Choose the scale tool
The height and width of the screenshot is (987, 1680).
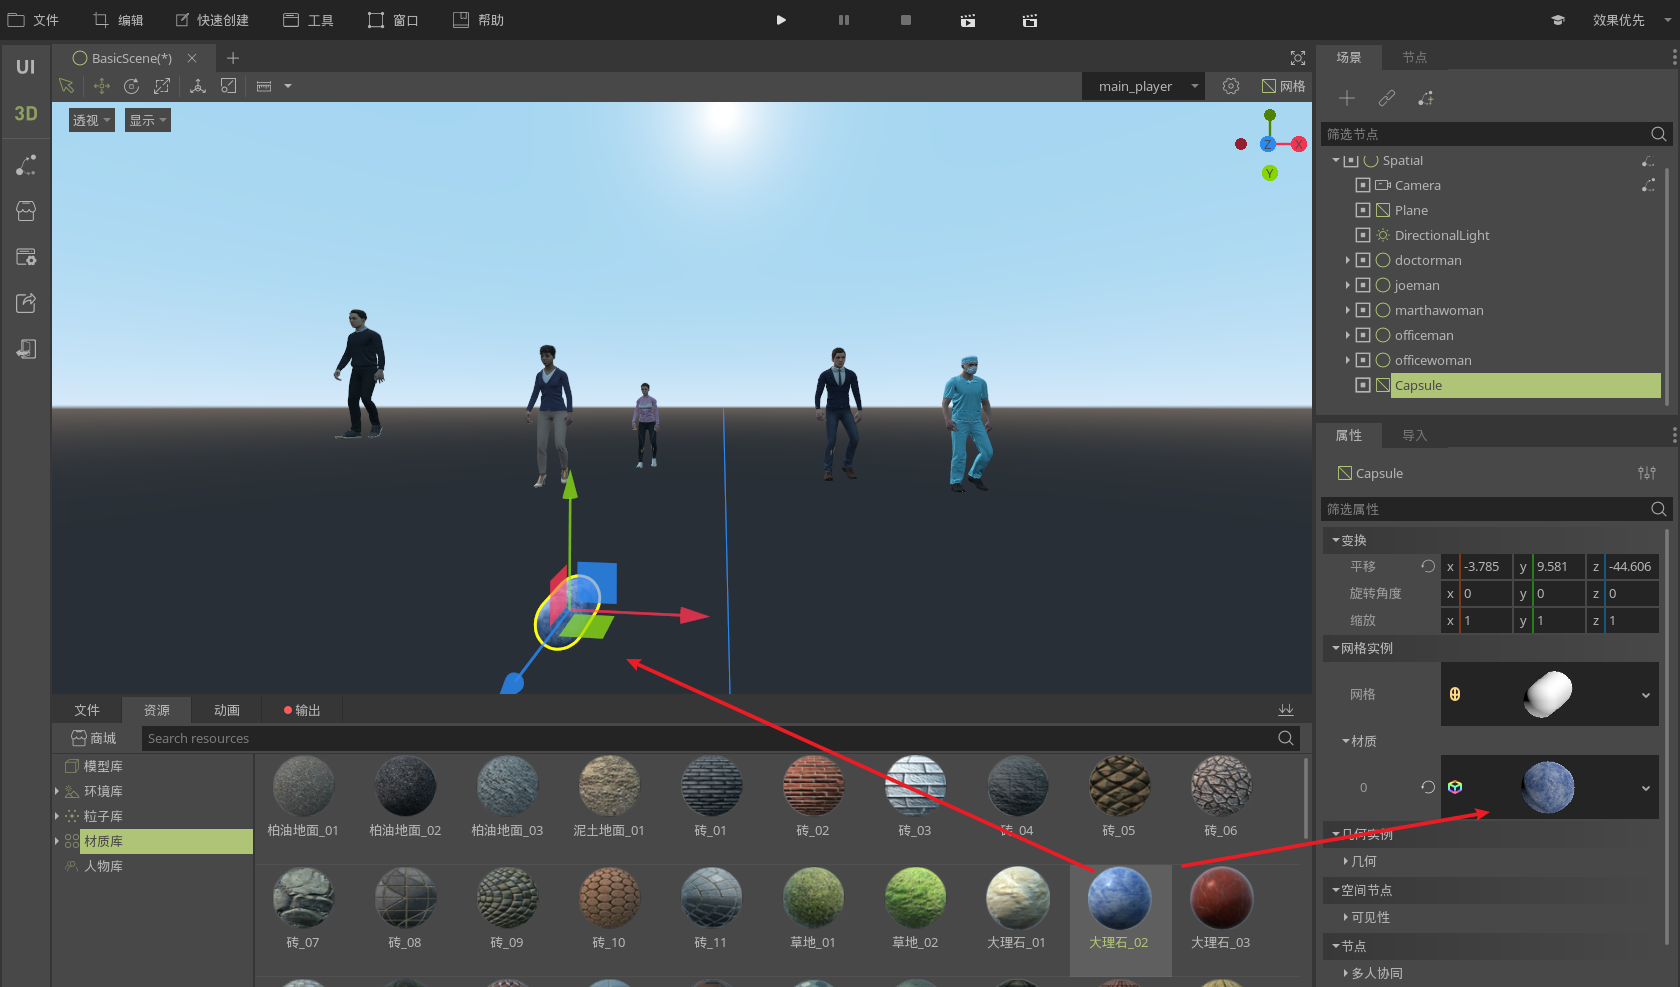click(x=162, y=86)
